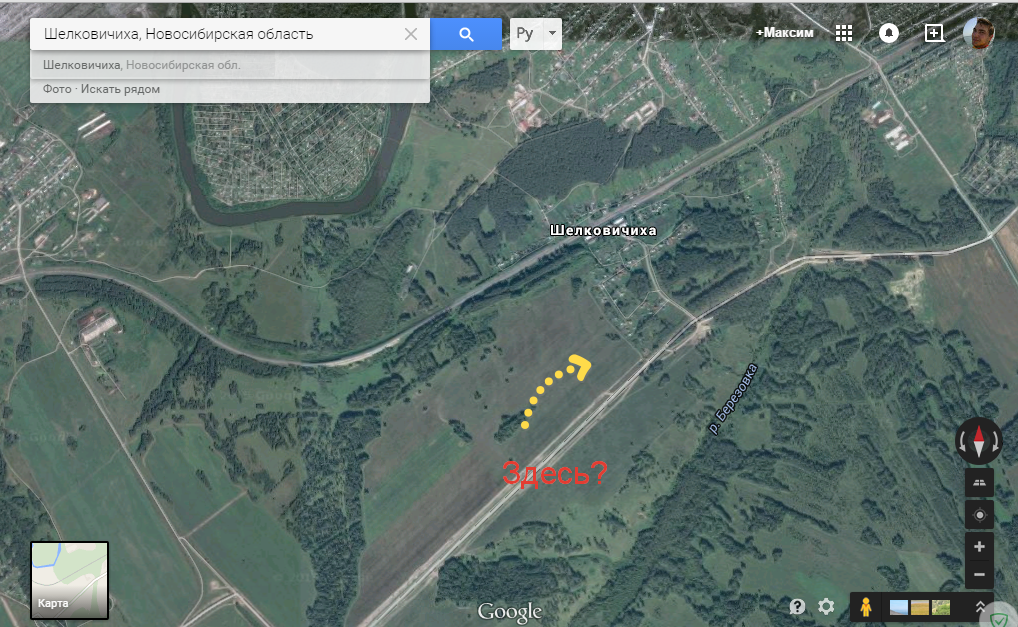Open the help question mark

[797, 606]
